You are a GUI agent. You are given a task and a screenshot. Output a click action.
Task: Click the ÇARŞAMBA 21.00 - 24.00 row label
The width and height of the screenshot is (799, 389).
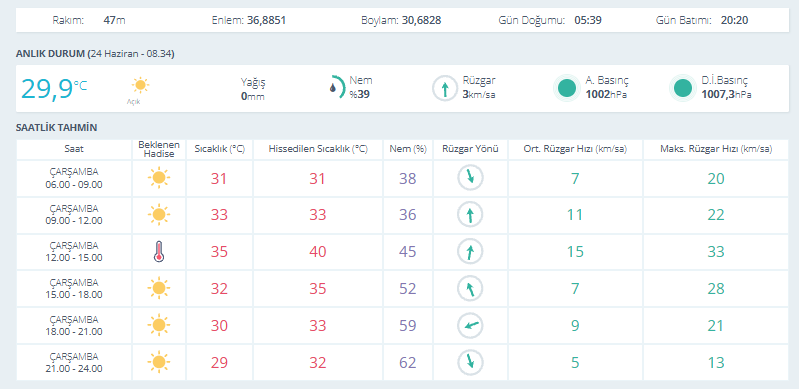[x=74, y=362]
